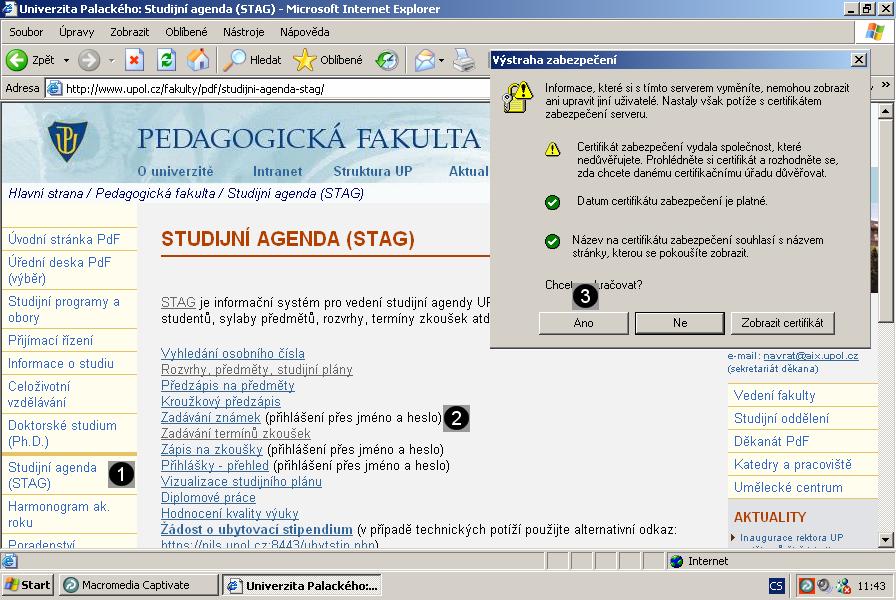Open the Zobrazit menu
This screenshot has height=600, width=896.
[x=130, y=32]
